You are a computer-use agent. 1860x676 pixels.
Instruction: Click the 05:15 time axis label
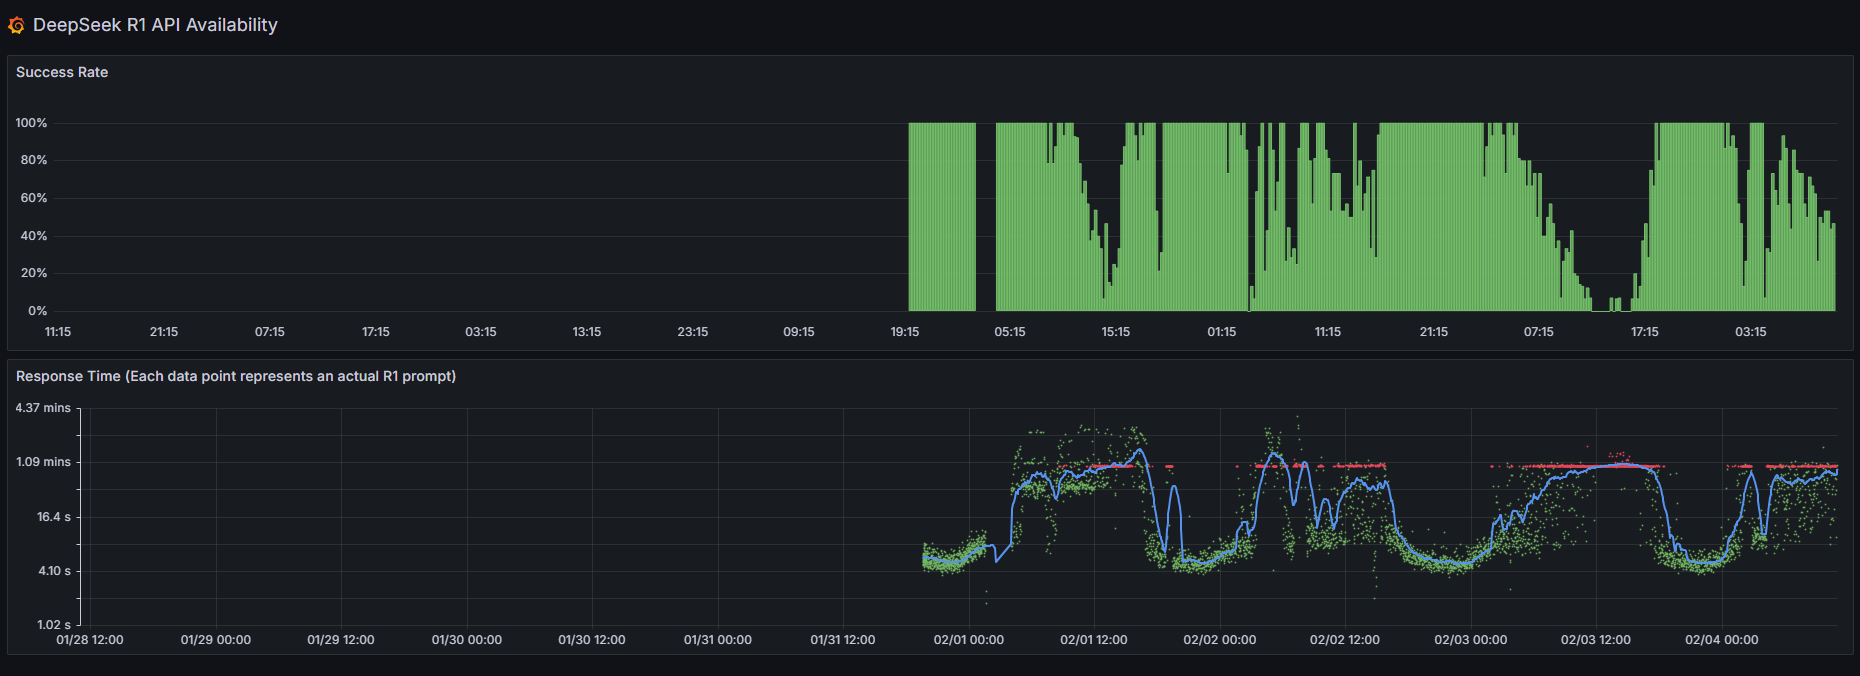tap(1010, 332)
